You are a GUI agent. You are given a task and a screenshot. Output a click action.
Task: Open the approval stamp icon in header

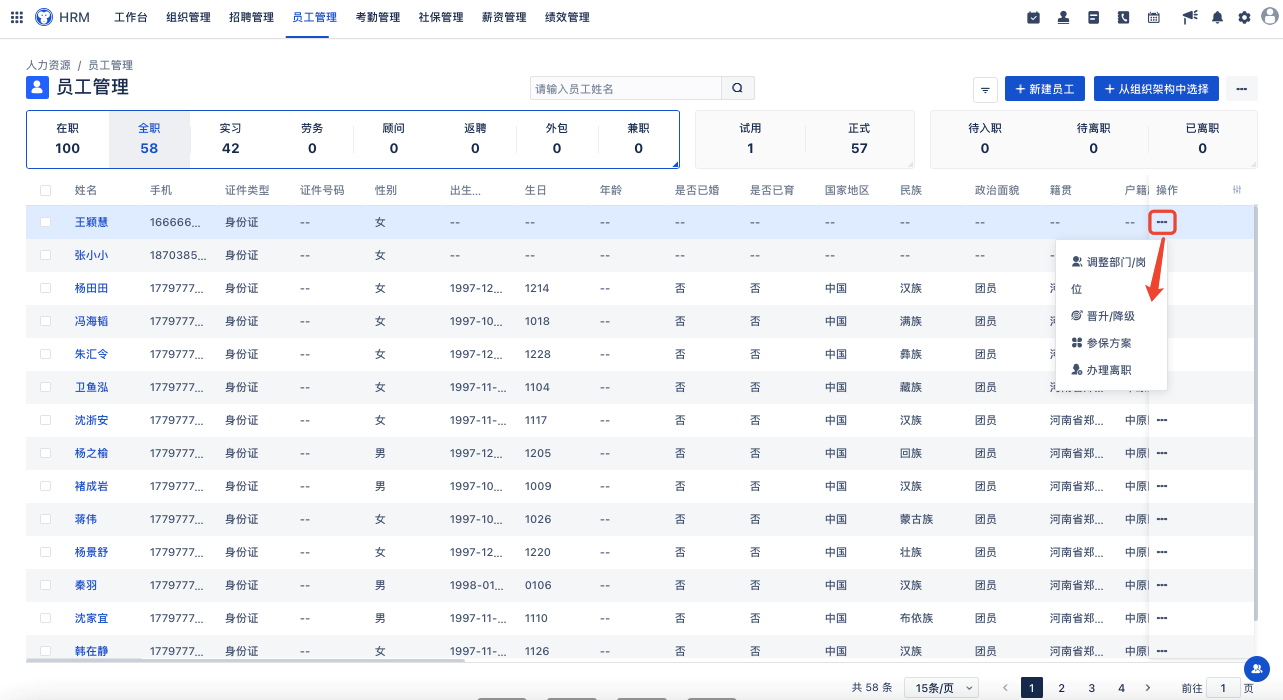tap(1064, 17)
